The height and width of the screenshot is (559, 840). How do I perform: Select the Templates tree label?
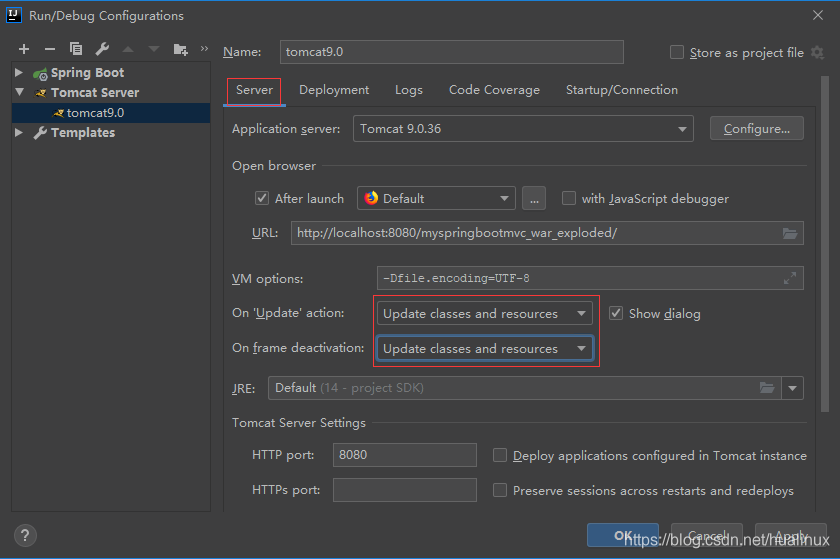83,132
